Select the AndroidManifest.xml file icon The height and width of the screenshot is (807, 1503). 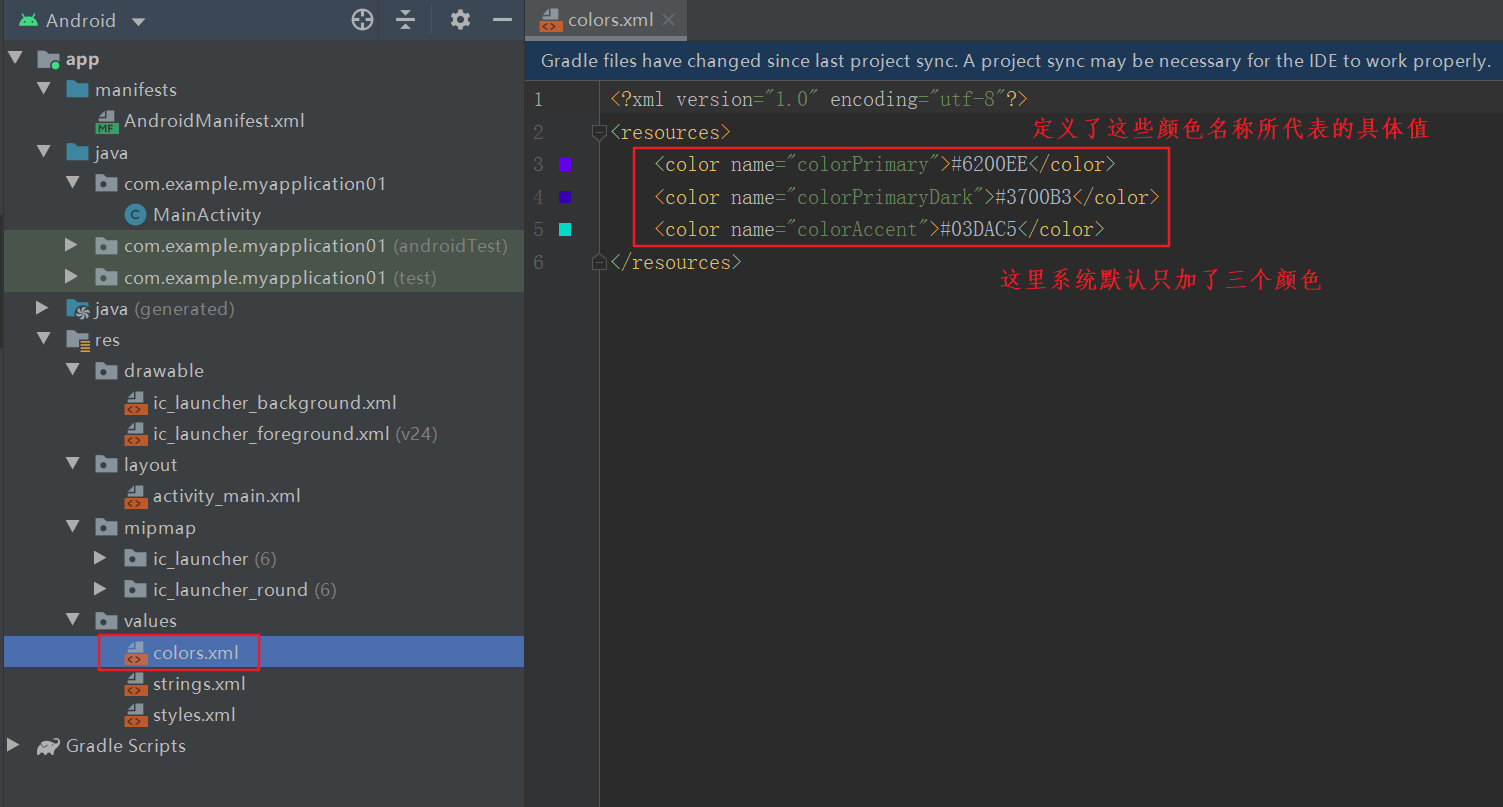pos(107,122)
